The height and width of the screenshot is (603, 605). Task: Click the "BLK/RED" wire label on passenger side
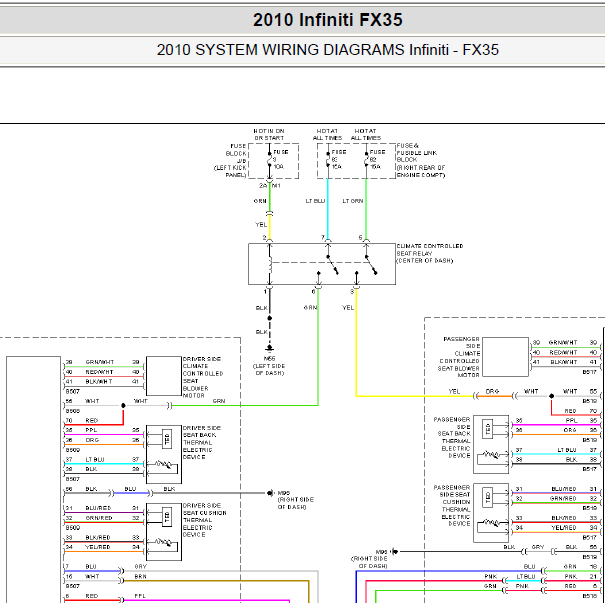tap(563, 518)
